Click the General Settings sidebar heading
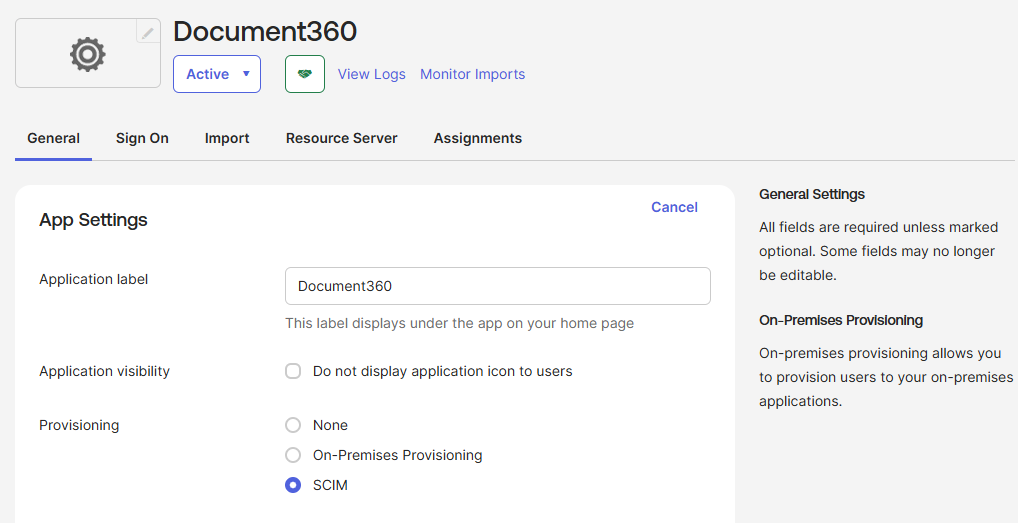This screenshot has width=1018, height=523. click(812, 194)
